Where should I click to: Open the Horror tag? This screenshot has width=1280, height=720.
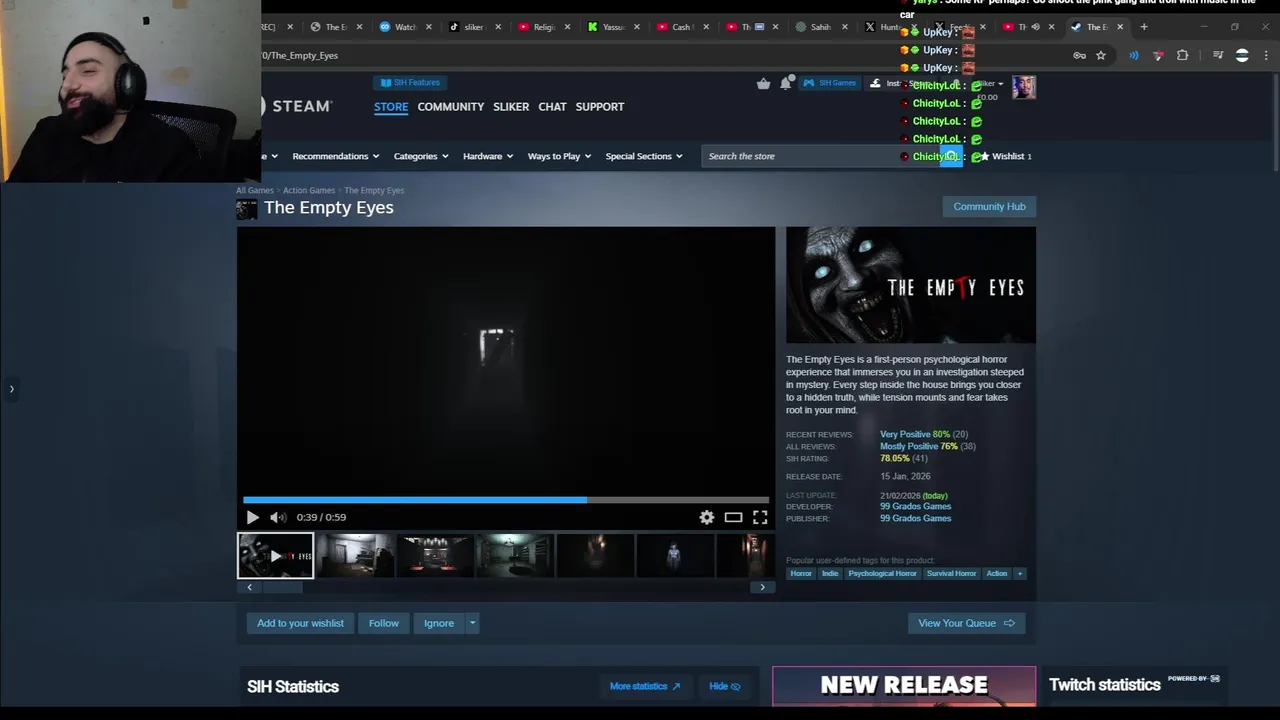click(x=801, y=573)
